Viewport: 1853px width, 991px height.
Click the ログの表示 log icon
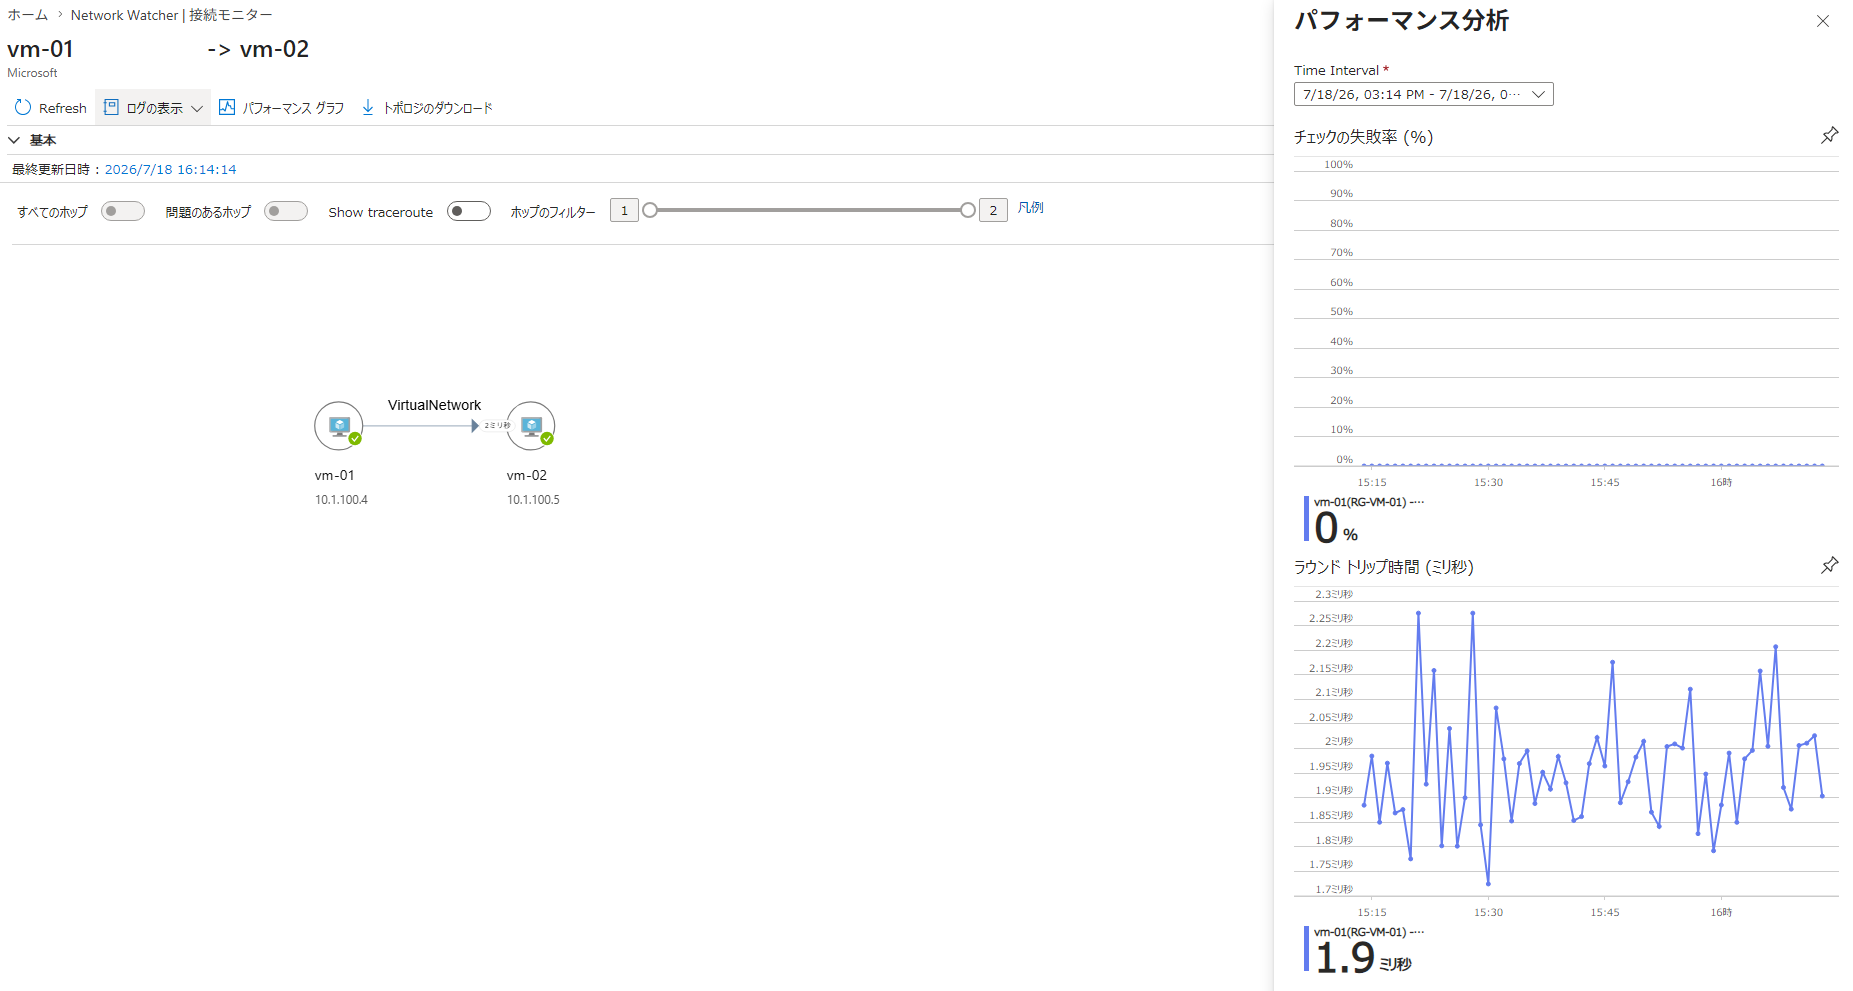click(111, 107)
